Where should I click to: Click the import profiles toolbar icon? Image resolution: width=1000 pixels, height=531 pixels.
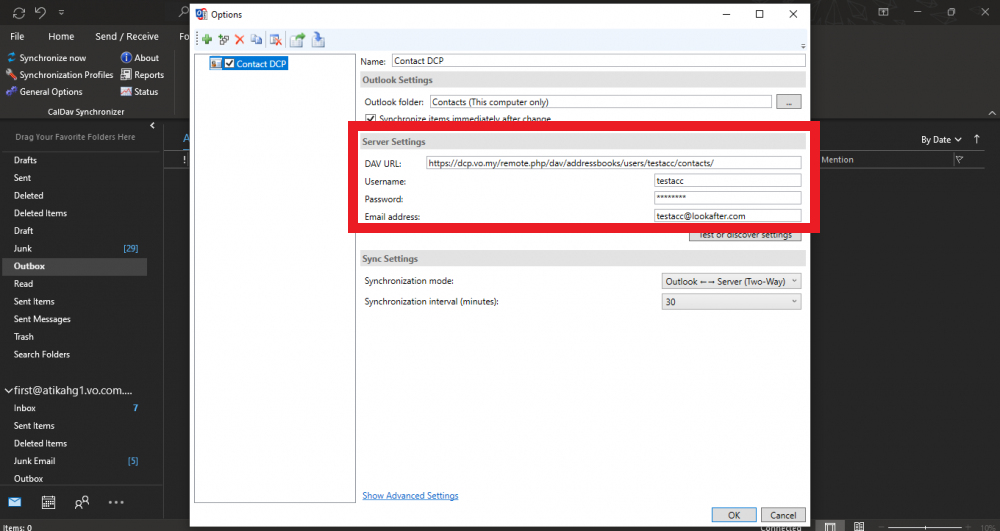(x=318, y=40)
